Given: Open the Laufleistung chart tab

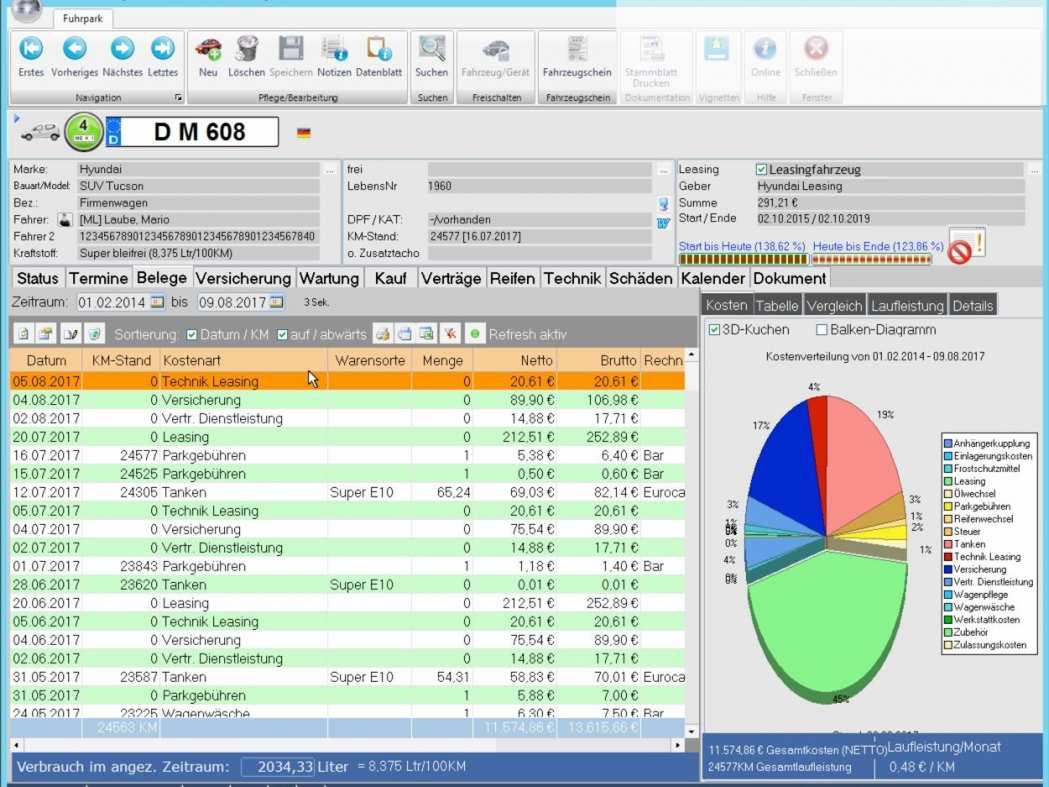Looking at the screenshot, I should pos(907,305).
